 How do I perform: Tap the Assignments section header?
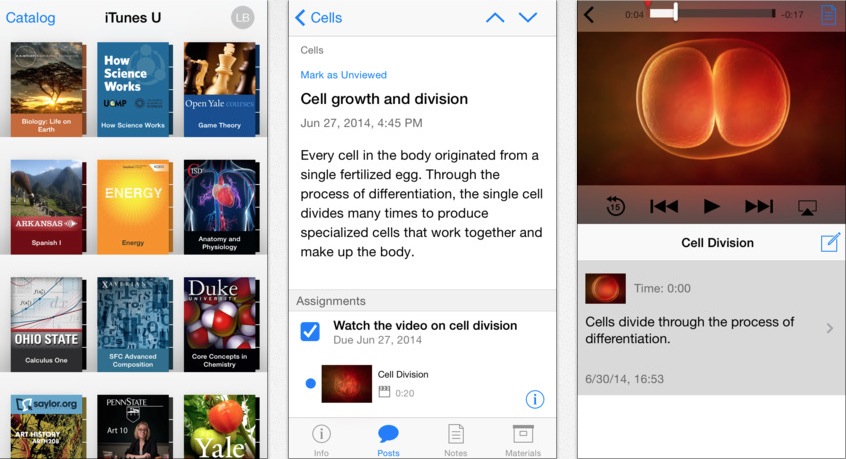(422, 301)
